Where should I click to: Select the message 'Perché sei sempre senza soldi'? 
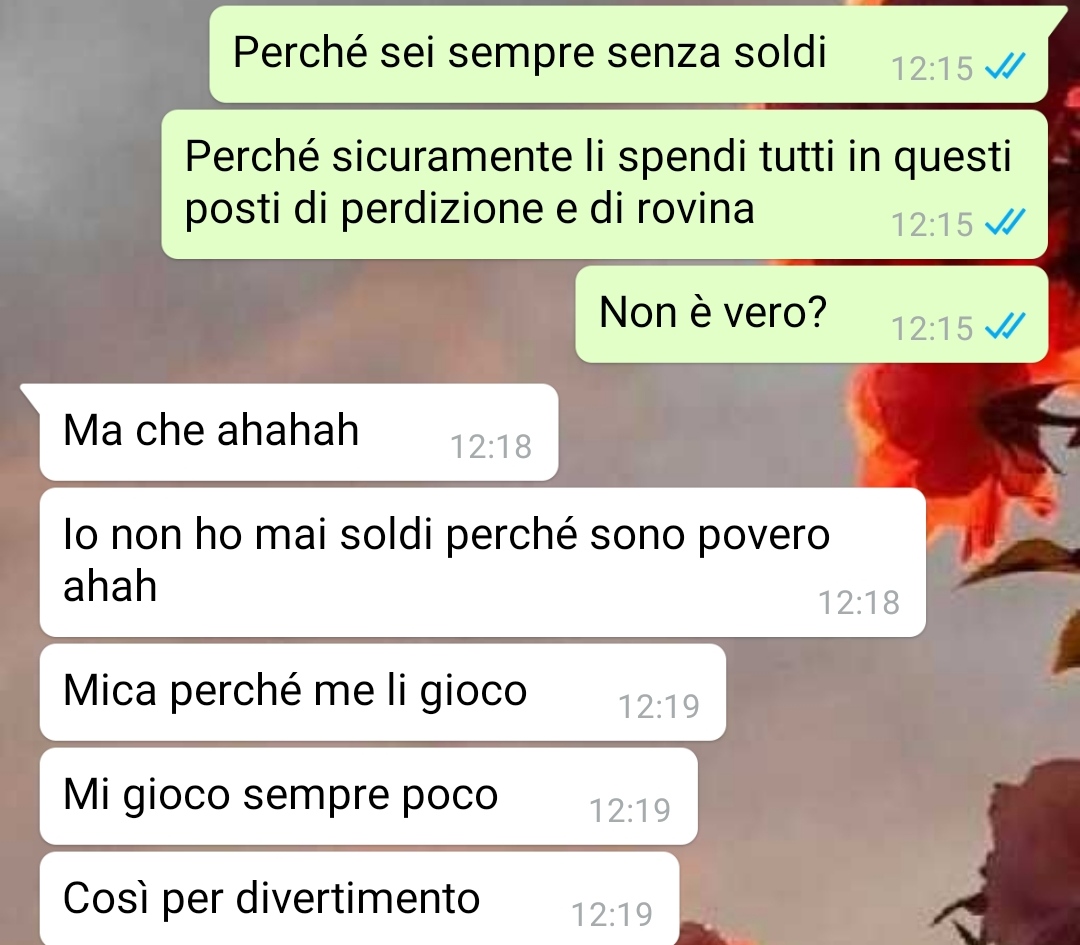tap(628, 54)
